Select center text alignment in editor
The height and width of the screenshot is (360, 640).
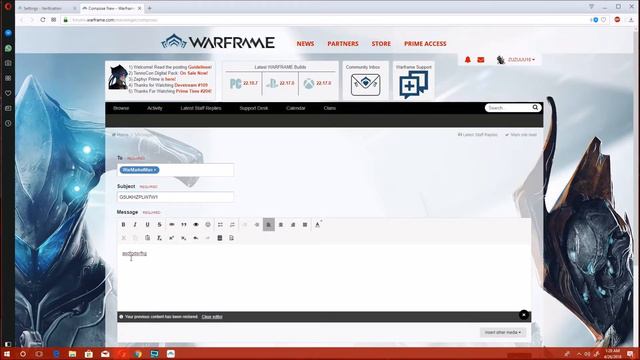(281, 224)
